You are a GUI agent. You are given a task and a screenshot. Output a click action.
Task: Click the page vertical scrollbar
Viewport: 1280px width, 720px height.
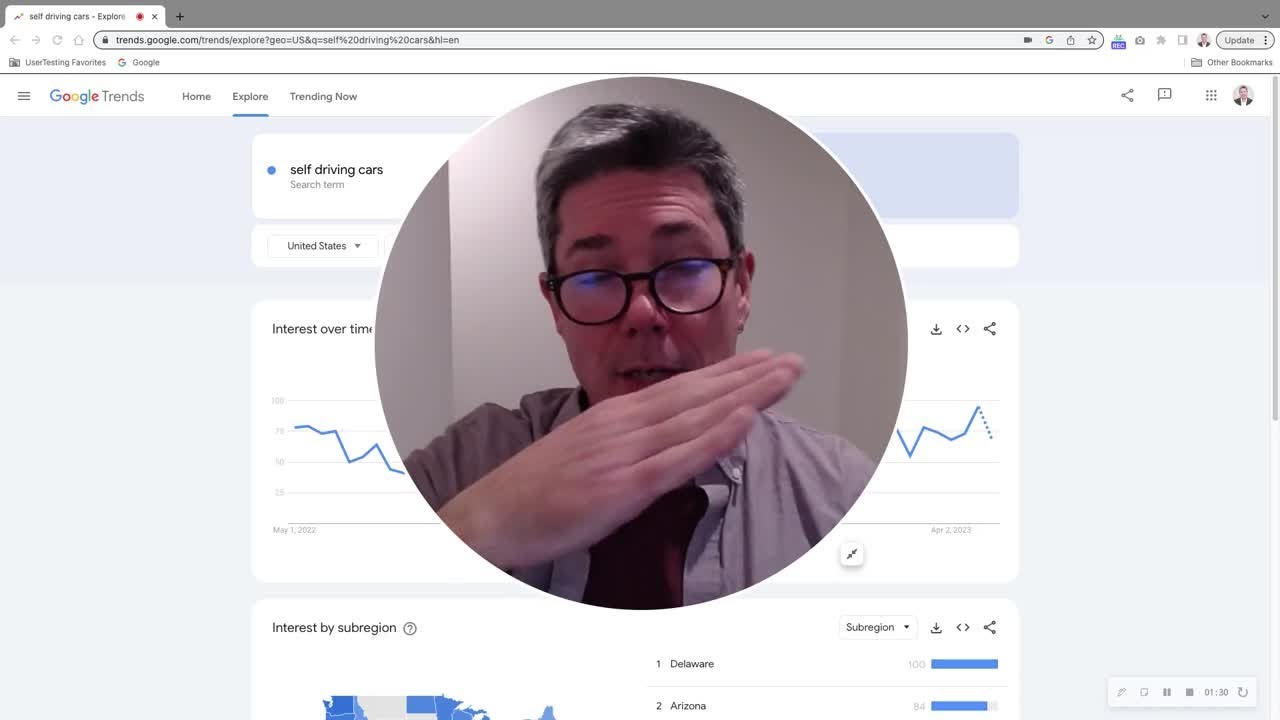tap(1274, 250)
